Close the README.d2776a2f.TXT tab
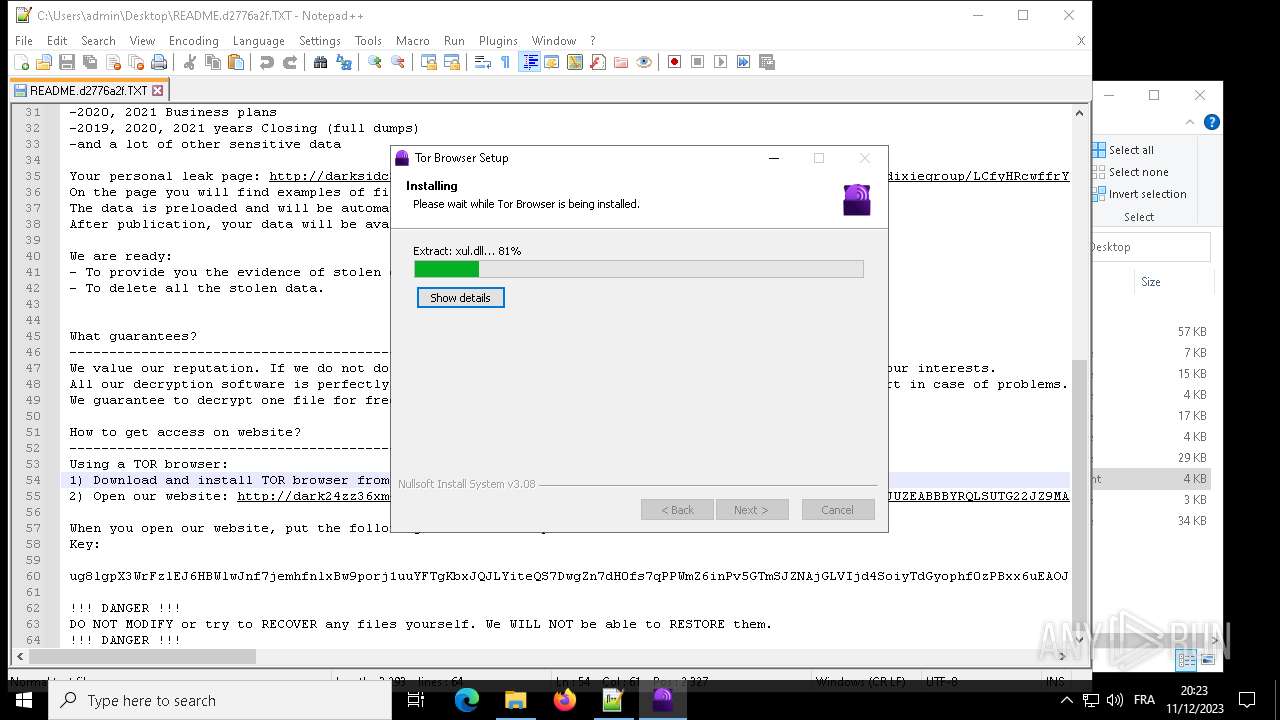This screenshot has height=720, width=1280. coord(157,90)
